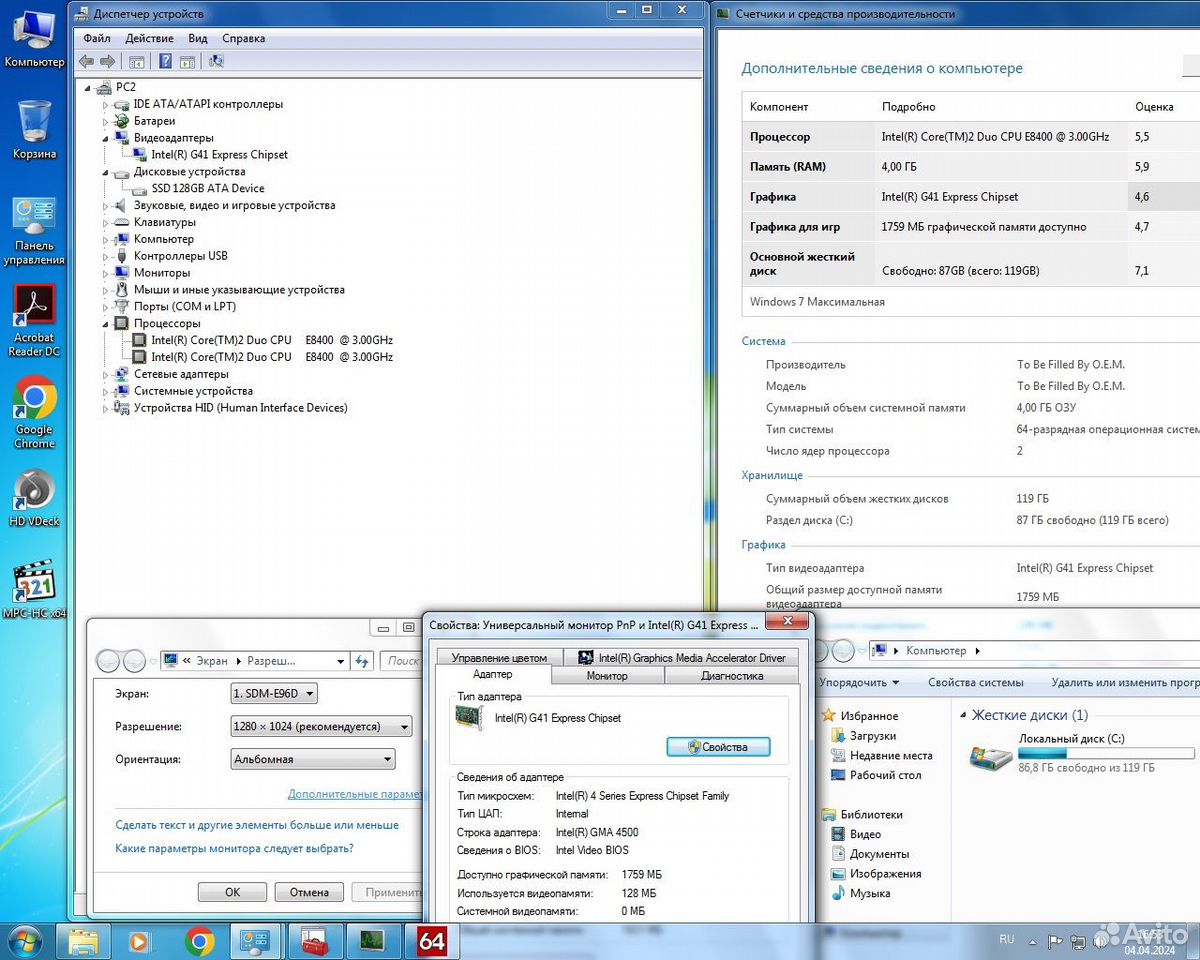Click Свойства системы in Explorer toolbar
Image resolution: width=1200 pixels, height=960 pixels.
pos(975,682)
